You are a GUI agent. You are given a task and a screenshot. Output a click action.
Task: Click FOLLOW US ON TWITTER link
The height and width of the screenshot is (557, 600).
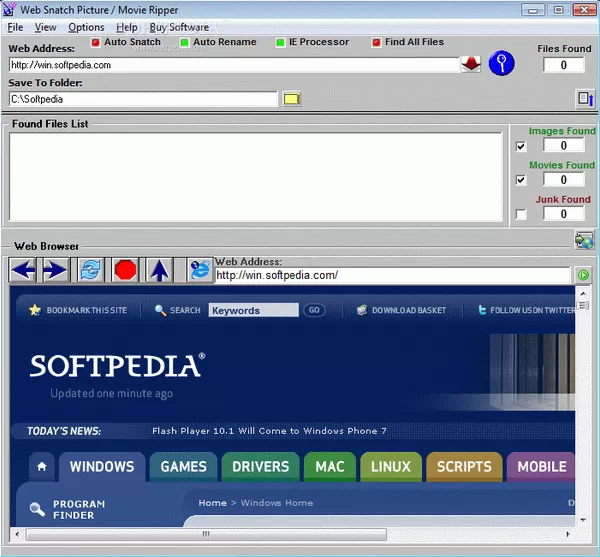[x=532, y=310]
